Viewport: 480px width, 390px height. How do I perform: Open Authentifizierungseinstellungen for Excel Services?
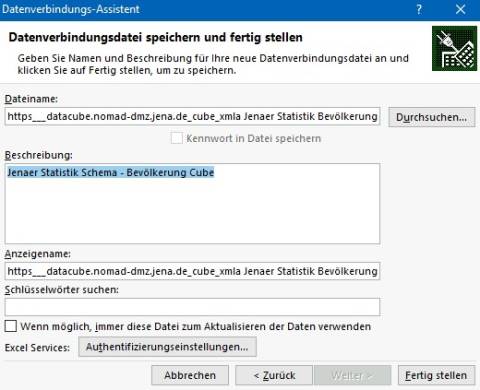tap(167, 347)
